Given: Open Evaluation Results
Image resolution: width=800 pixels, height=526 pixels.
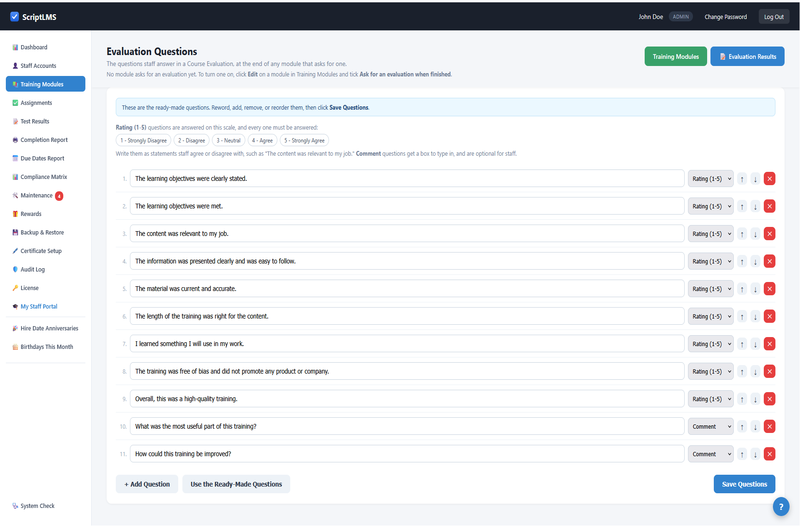Looking at the screenshot, I should (x=747, y=57).
